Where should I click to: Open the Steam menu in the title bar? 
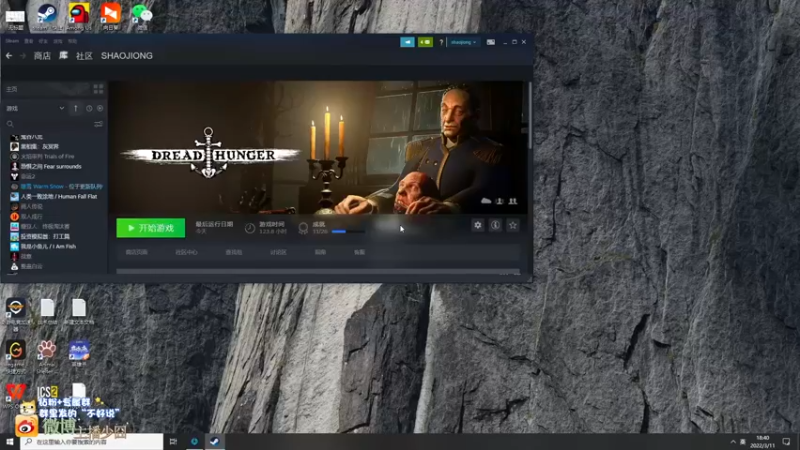[x=12, y=41]
